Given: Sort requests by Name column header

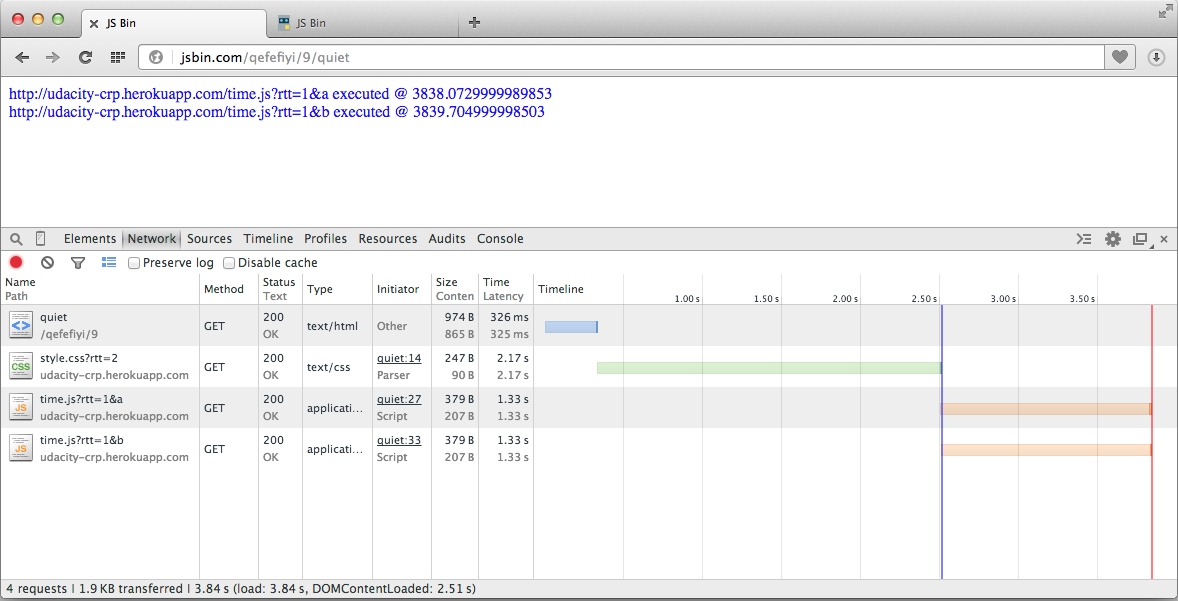Looking at the screenshot, I should pos(100,289).
